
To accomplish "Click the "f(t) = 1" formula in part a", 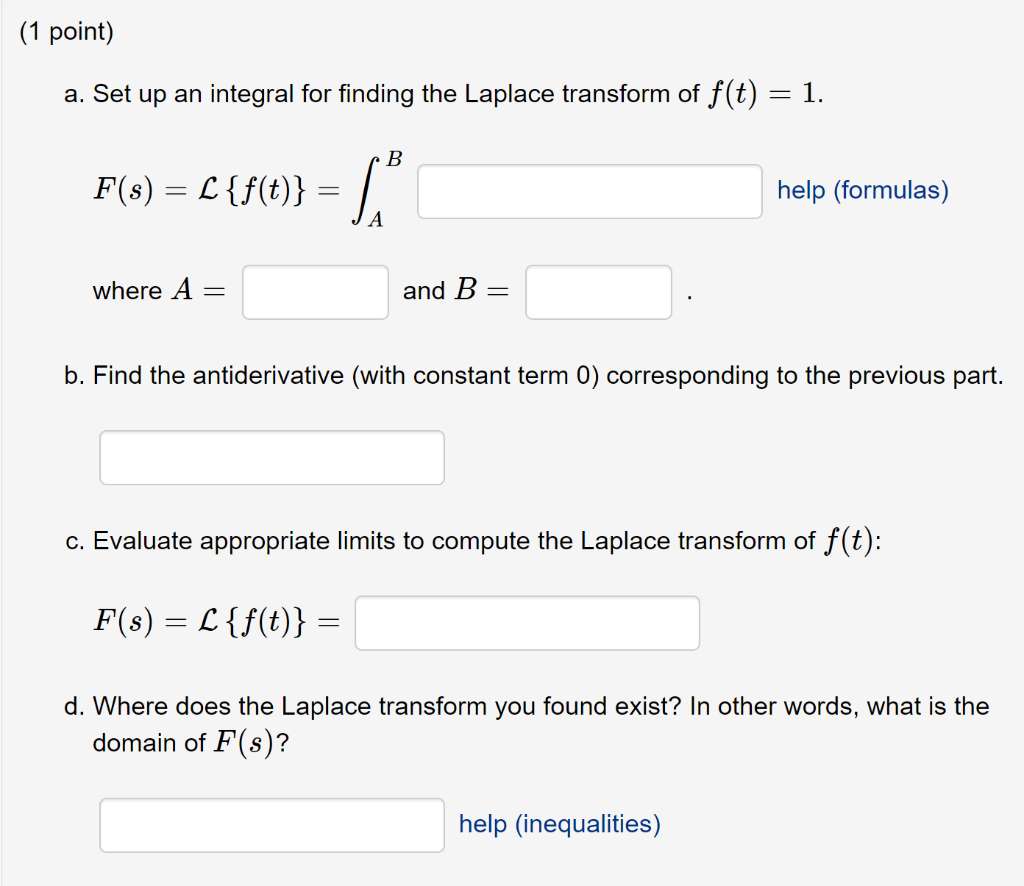I will coord(766,94).
